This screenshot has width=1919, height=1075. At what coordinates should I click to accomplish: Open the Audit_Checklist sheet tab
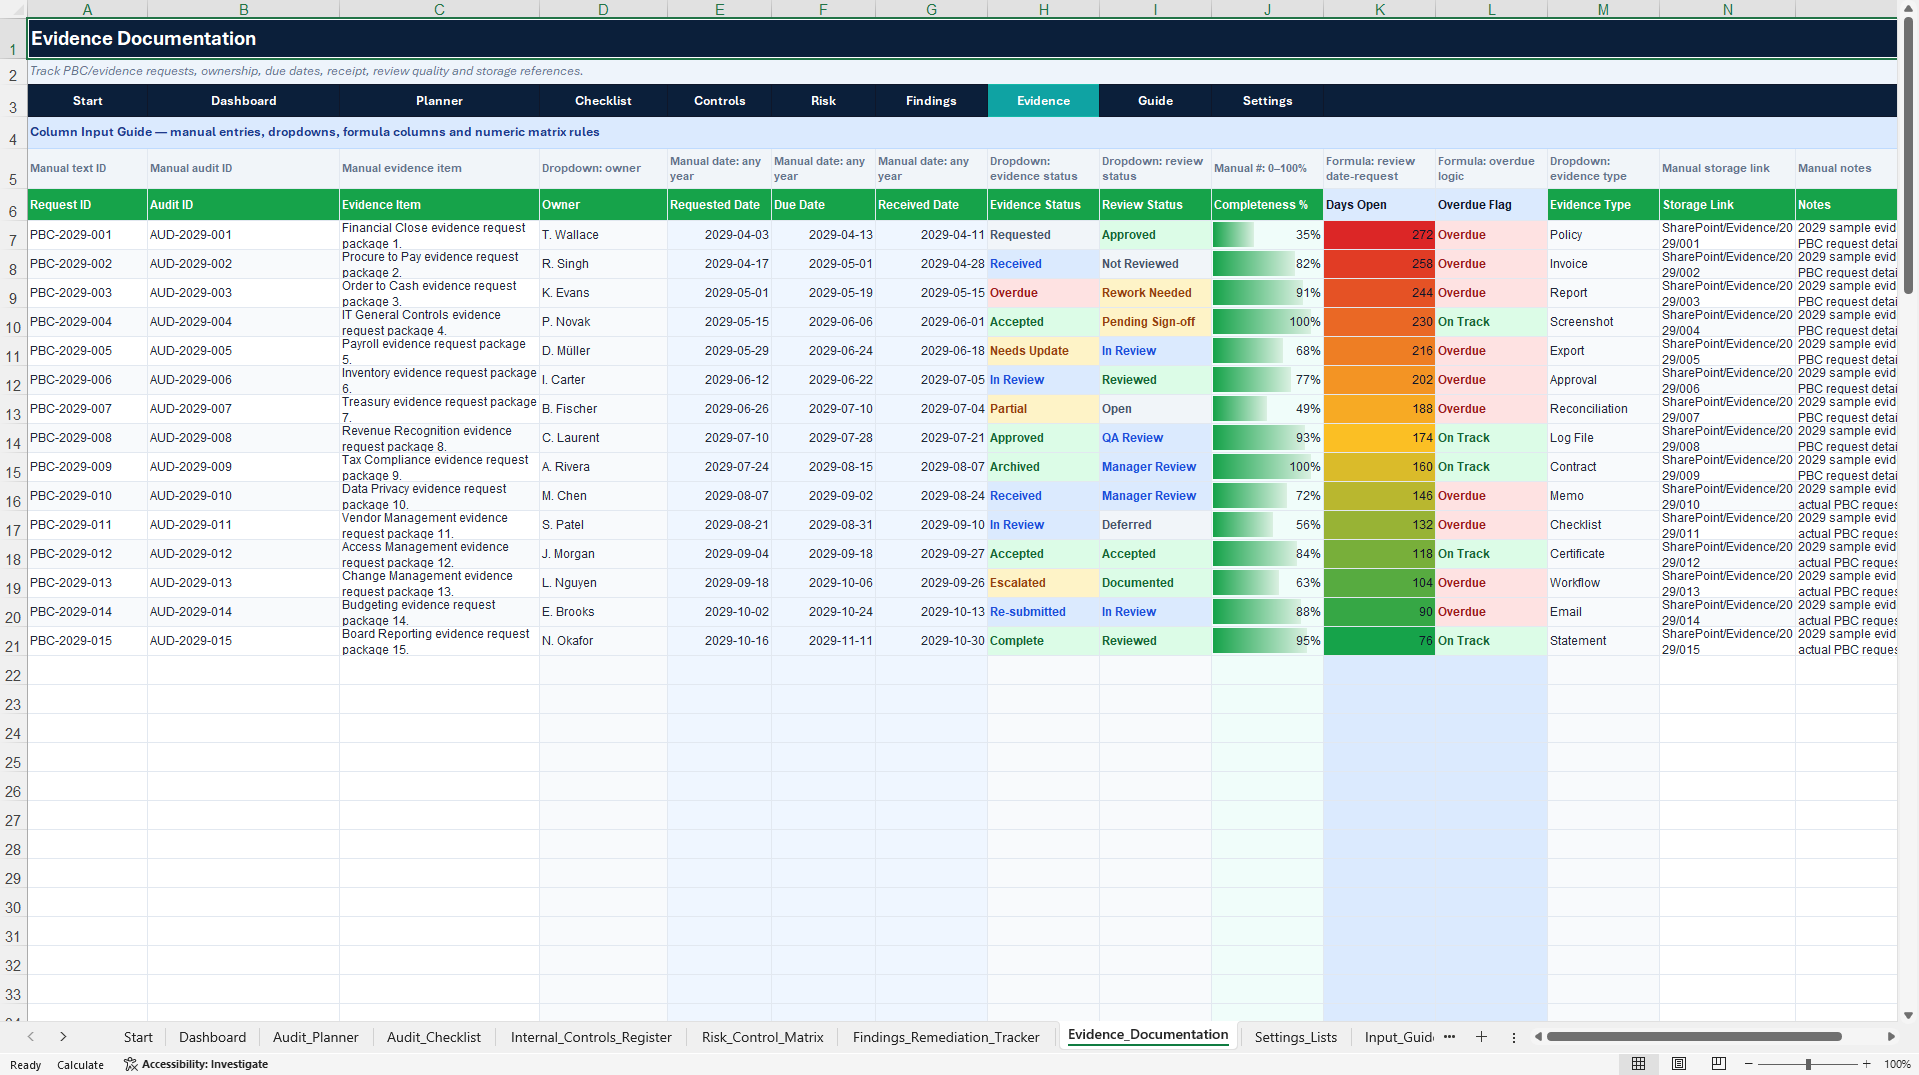434,1037
